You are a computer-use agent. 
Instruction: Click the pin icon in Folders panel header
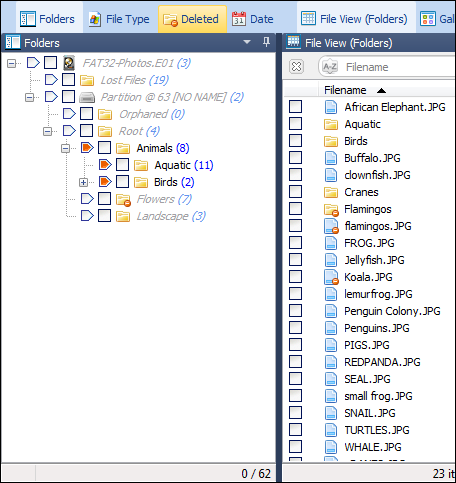266,42
